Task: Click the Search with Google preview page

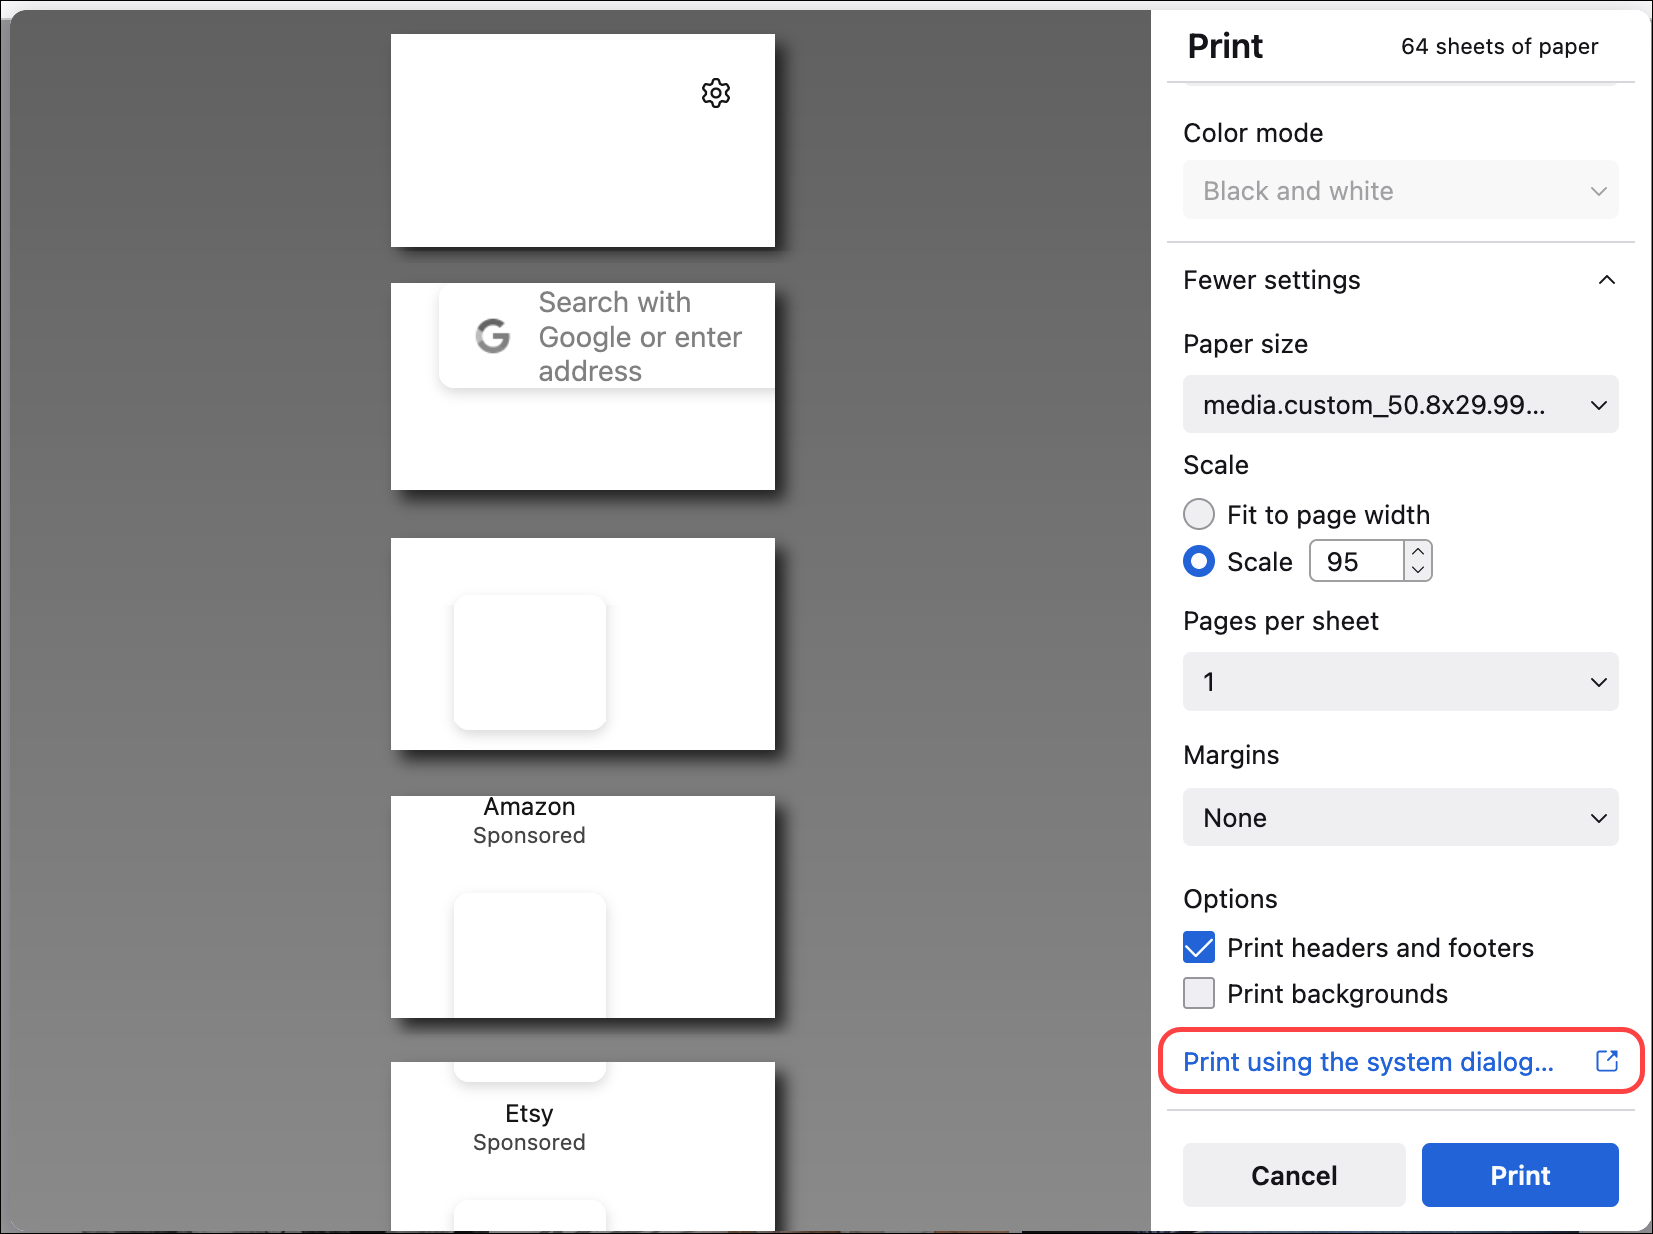Action: click(583, 387)
